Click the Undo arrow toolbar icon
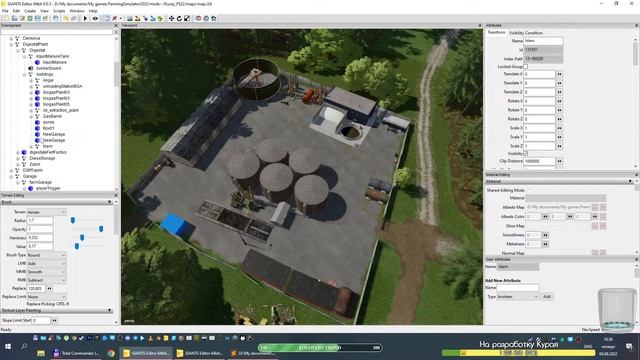This screenshot has width=640, height=360. (66, 18)
